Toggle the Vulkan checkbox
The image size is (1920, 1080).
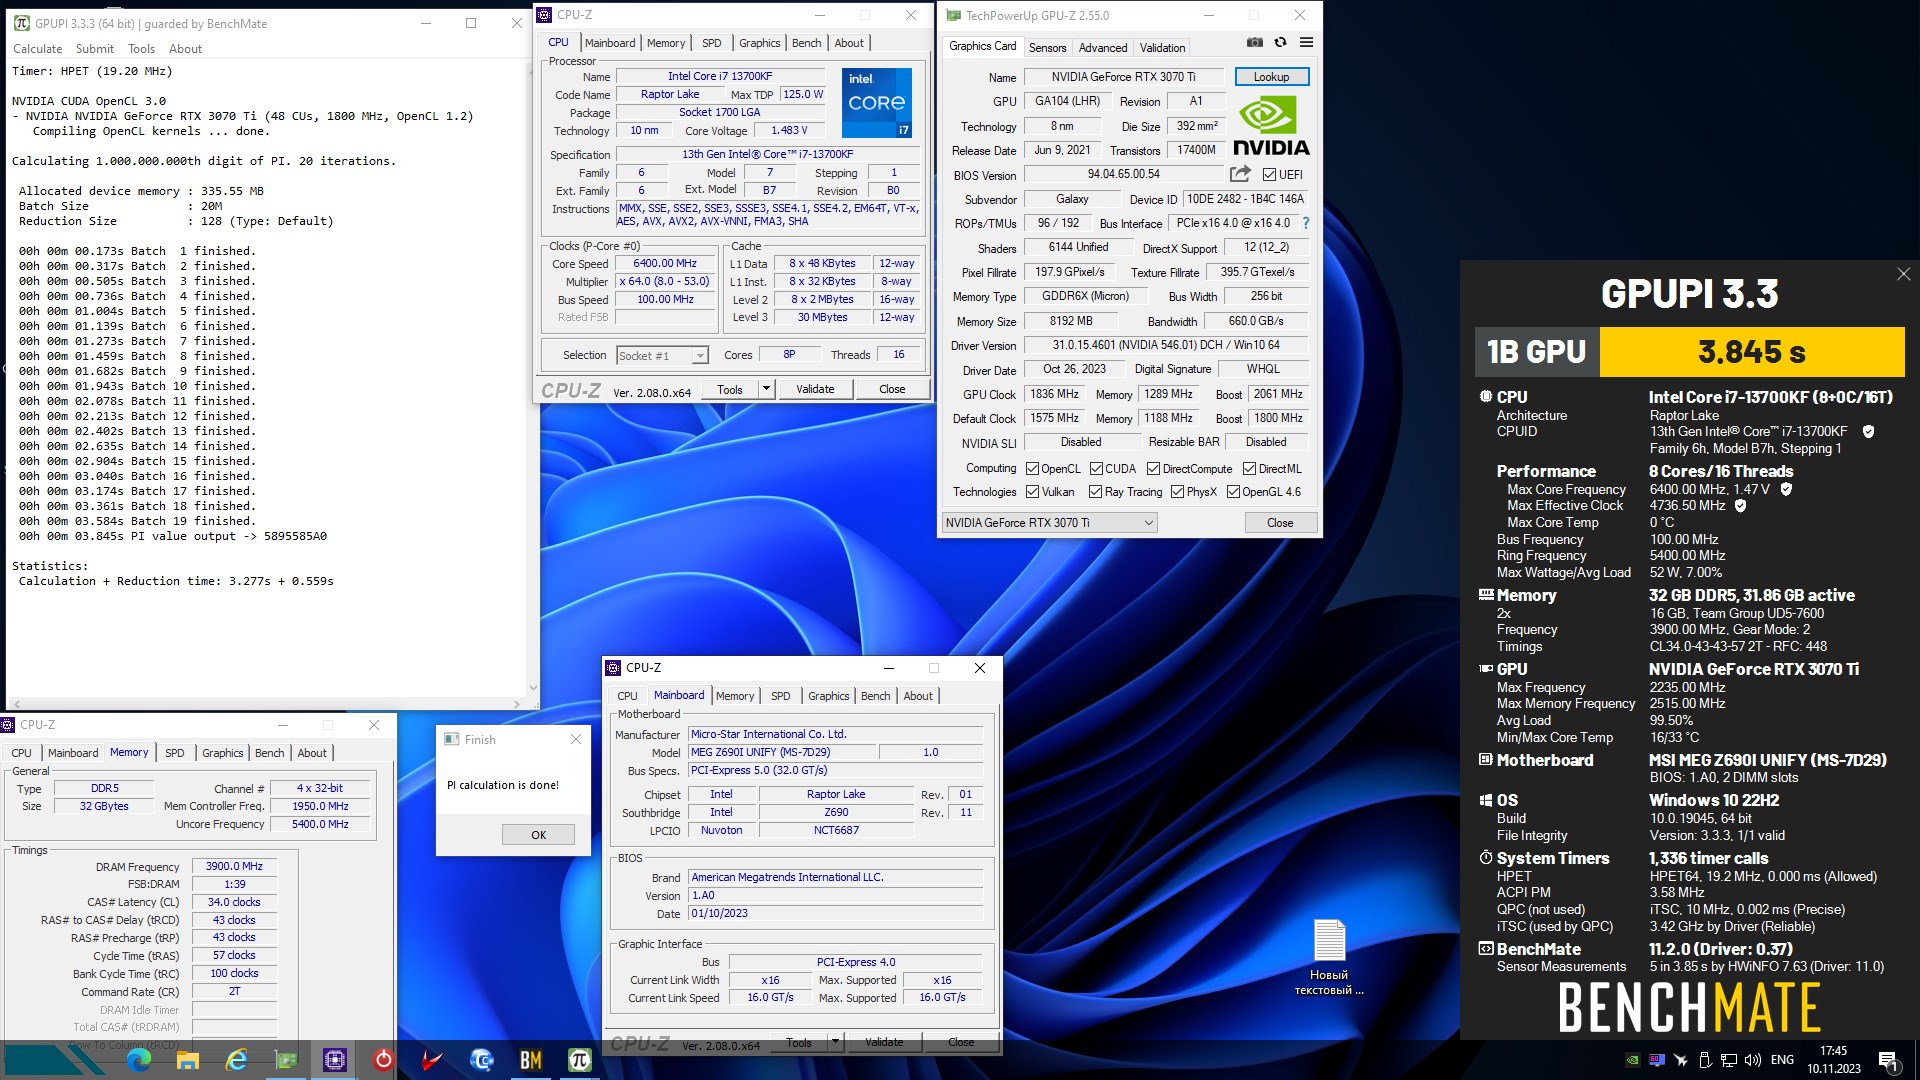(1032, 492)
